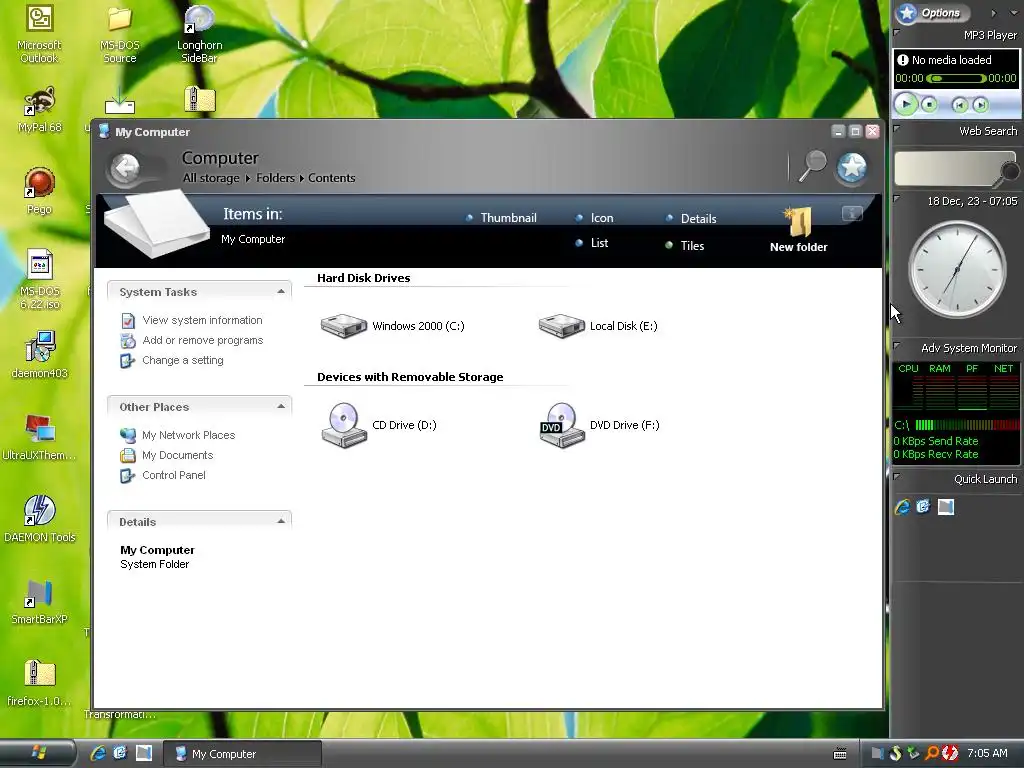
Task: Collapse the Other Places panel
Action: point(281,406)
